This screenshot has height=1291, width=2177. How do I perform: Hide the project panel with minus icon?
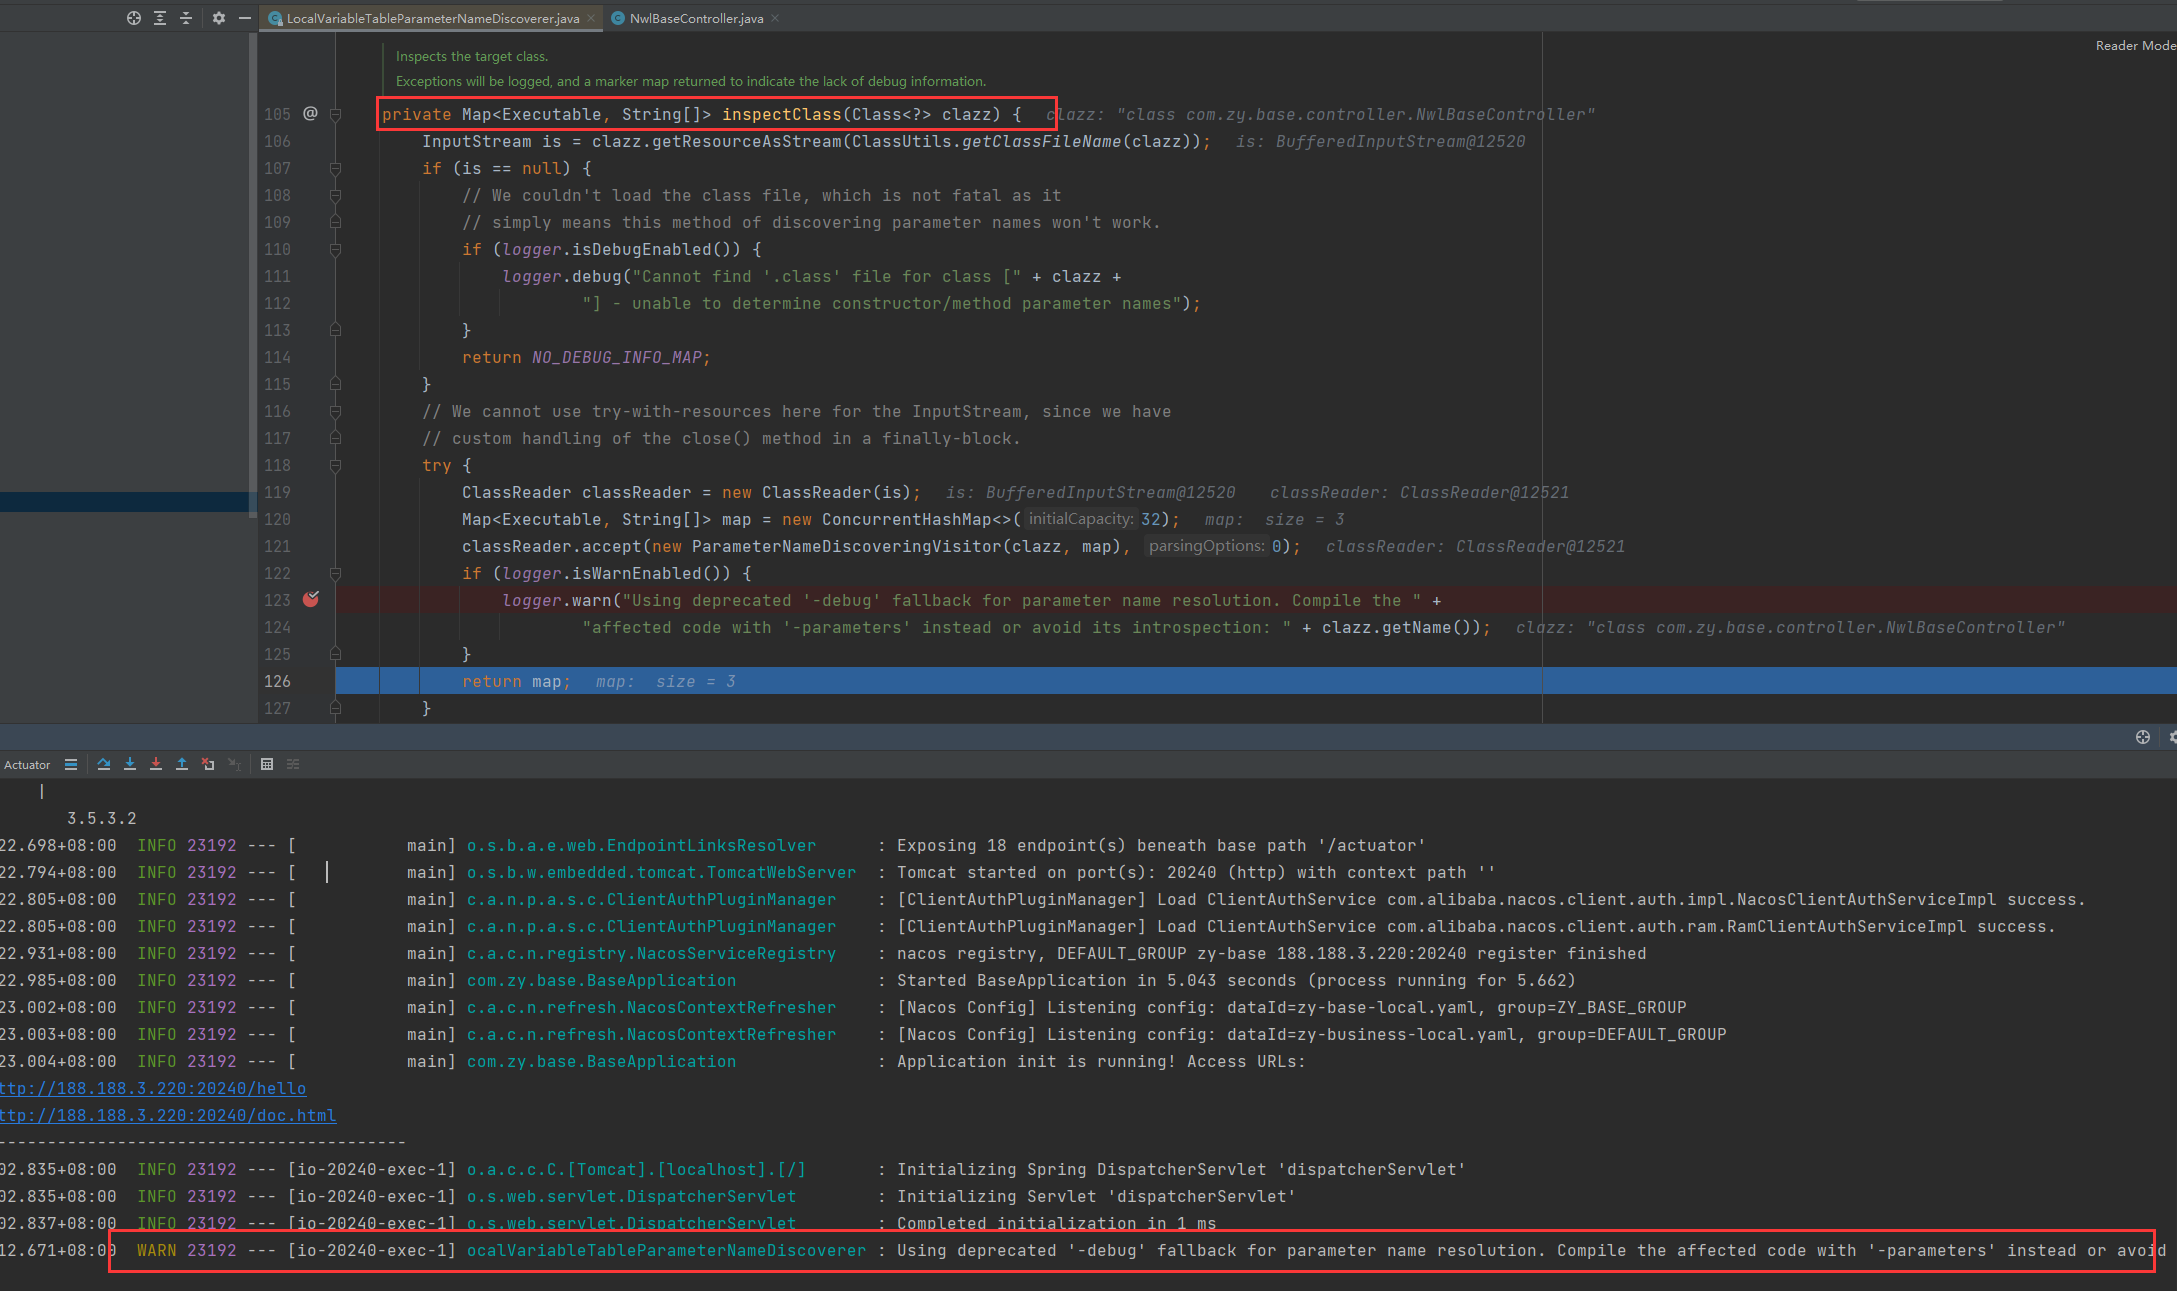click(244, 18)
